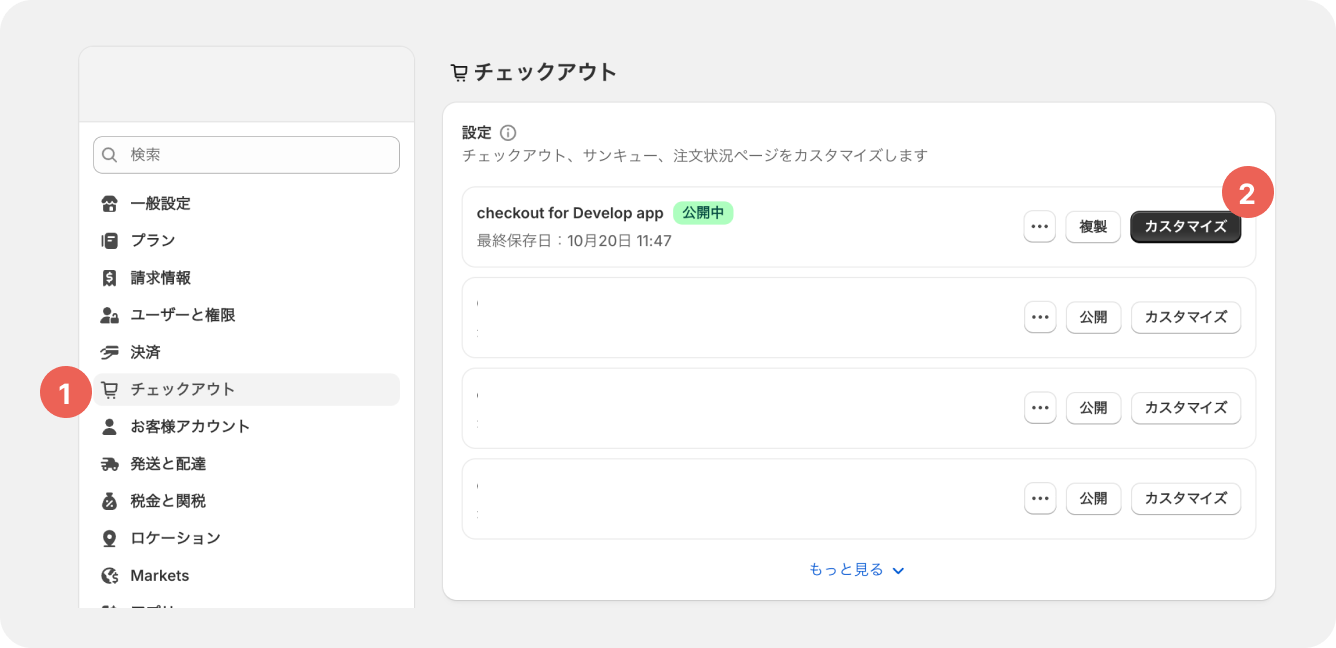This screenshot has height=648, width=1336.
Task: Click the ロケーション pin icon
Action: 110,538
